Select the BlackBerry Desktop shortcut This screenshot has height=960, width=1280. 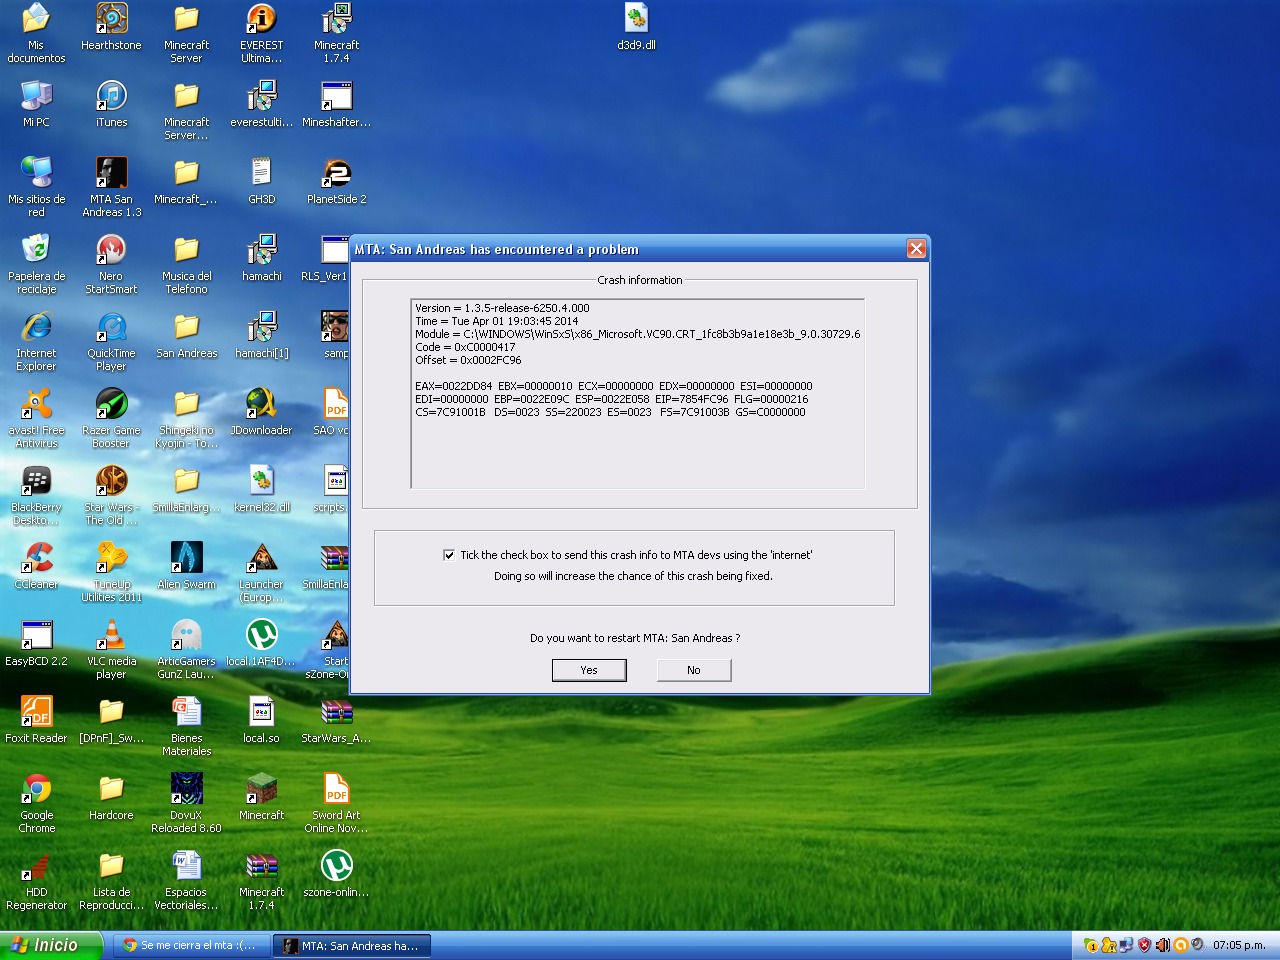click(x=36, y=495)
